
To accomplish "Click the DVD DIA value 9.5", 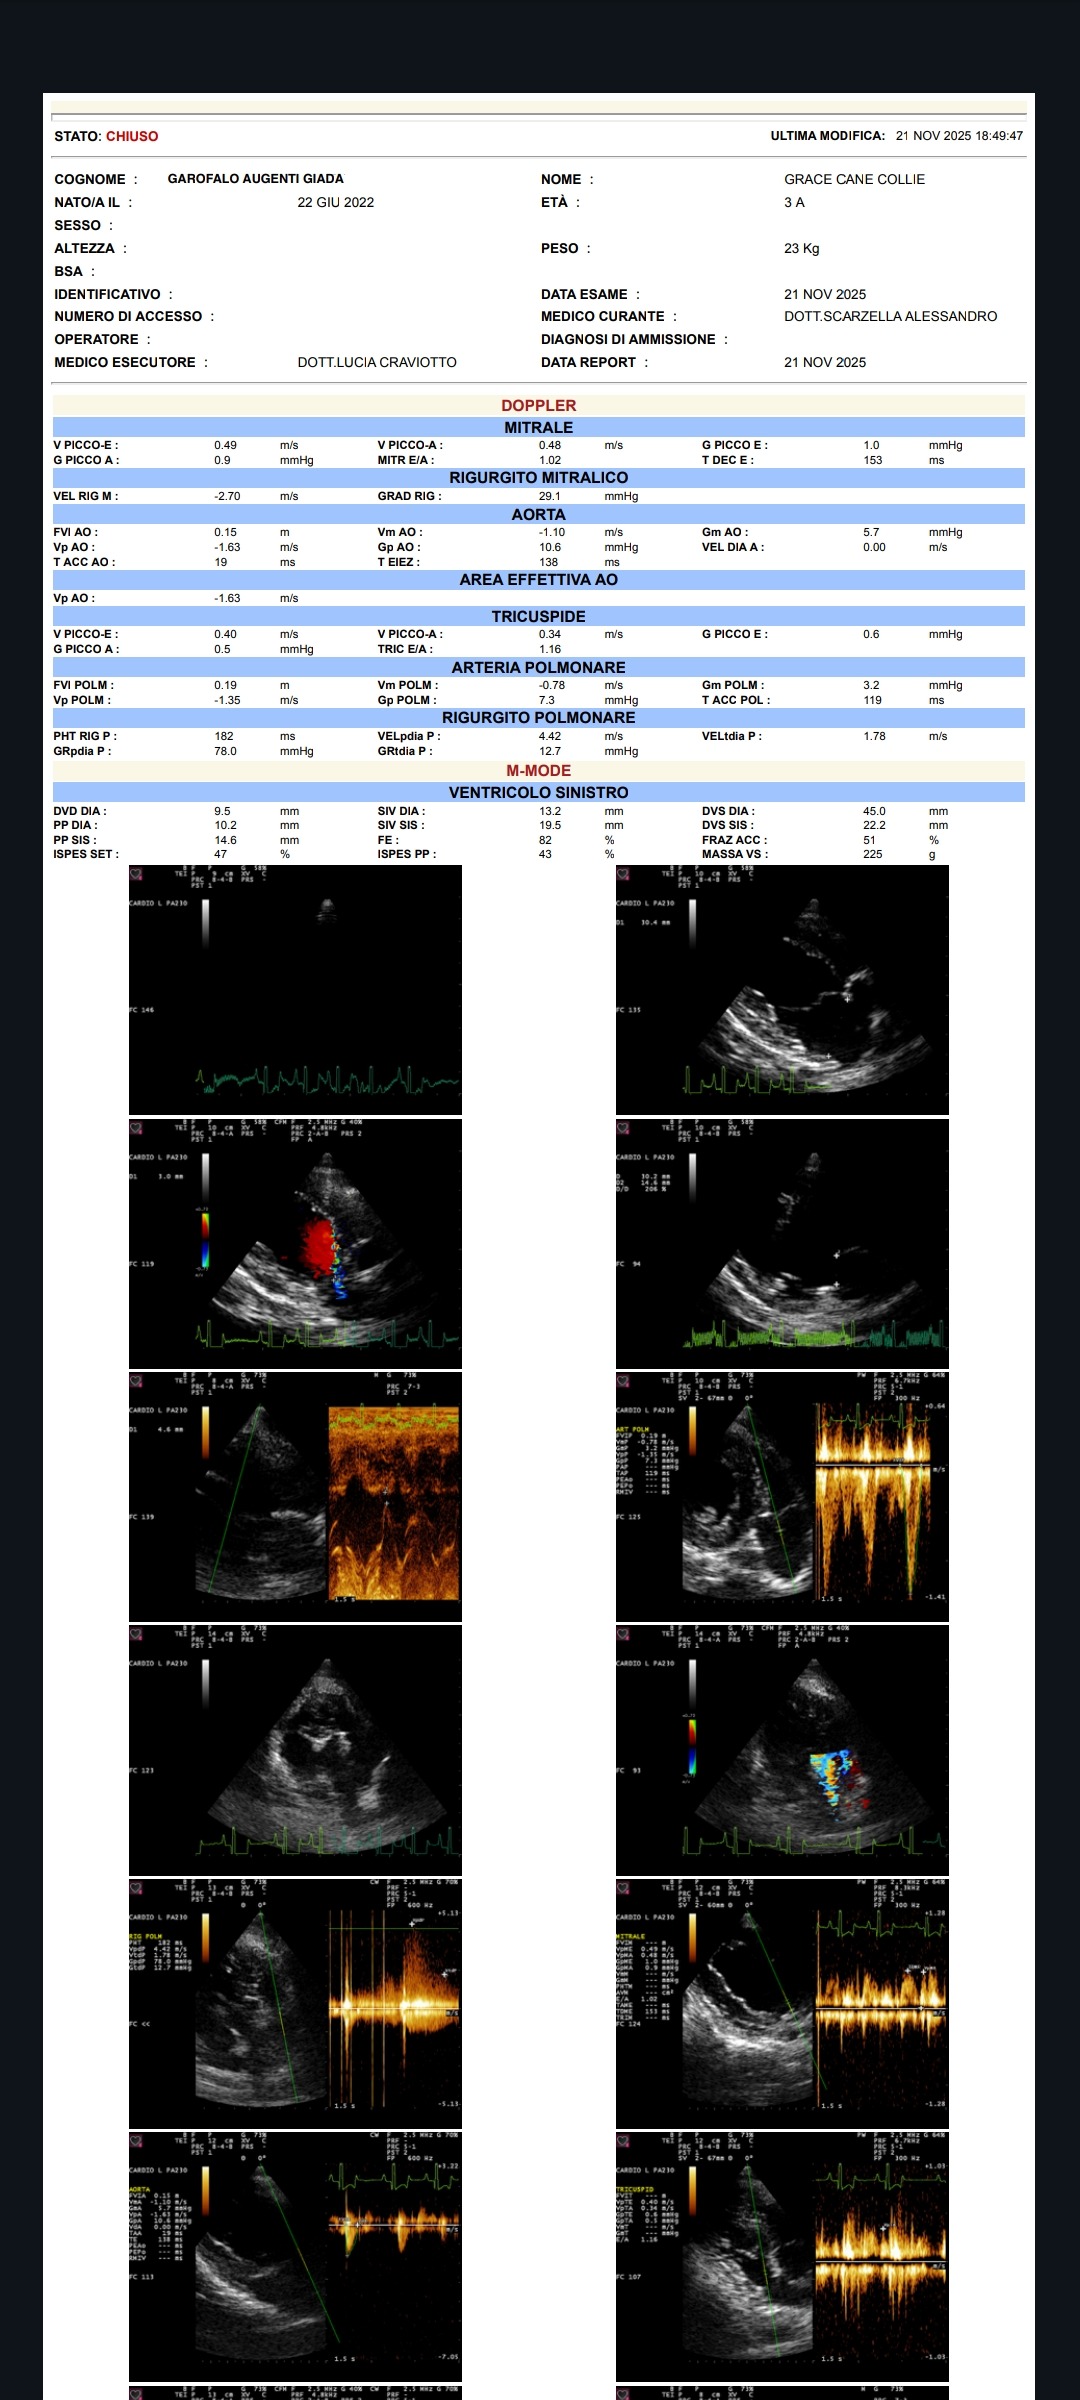I will tap(222, 811).
